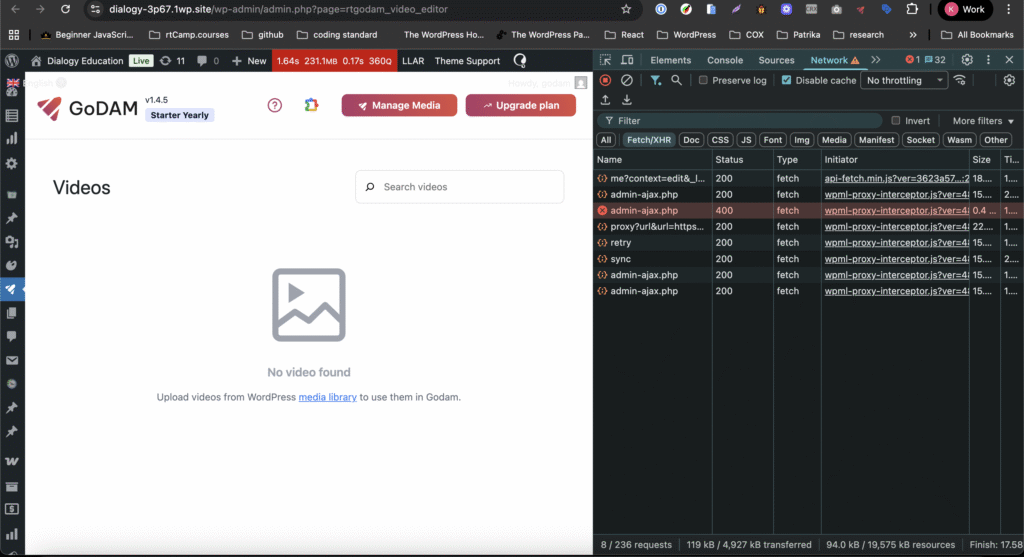The height and width of the screenshot is (557, 1024).
Task: Open DevTools settings gear in top bar
Action: point(967,60)
